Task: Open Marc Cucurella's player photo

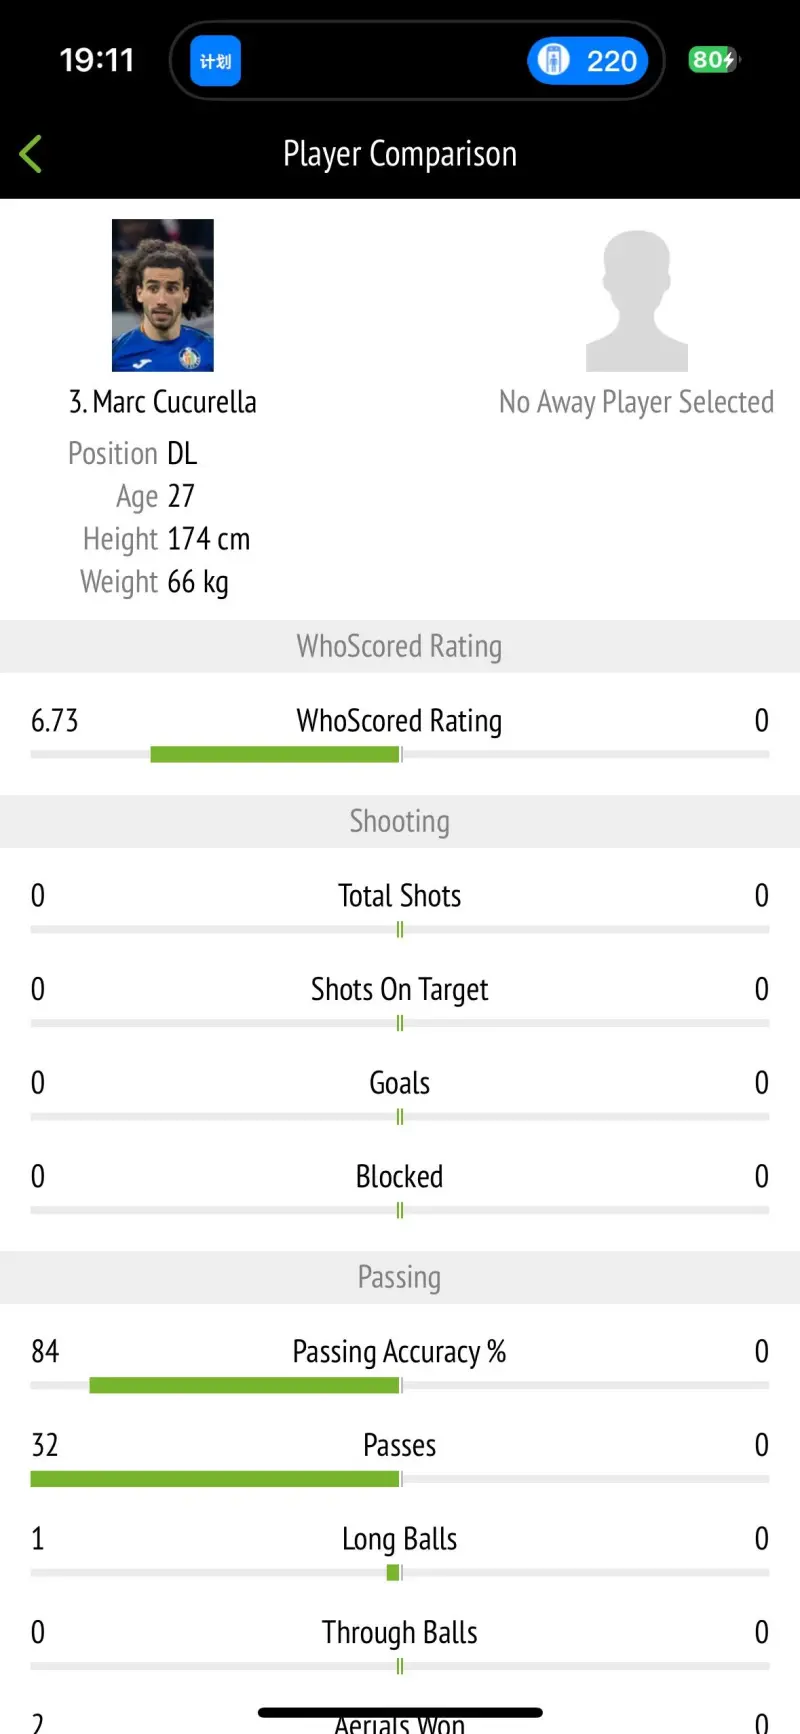Action: pyautogui.click(x=163, y=295)
